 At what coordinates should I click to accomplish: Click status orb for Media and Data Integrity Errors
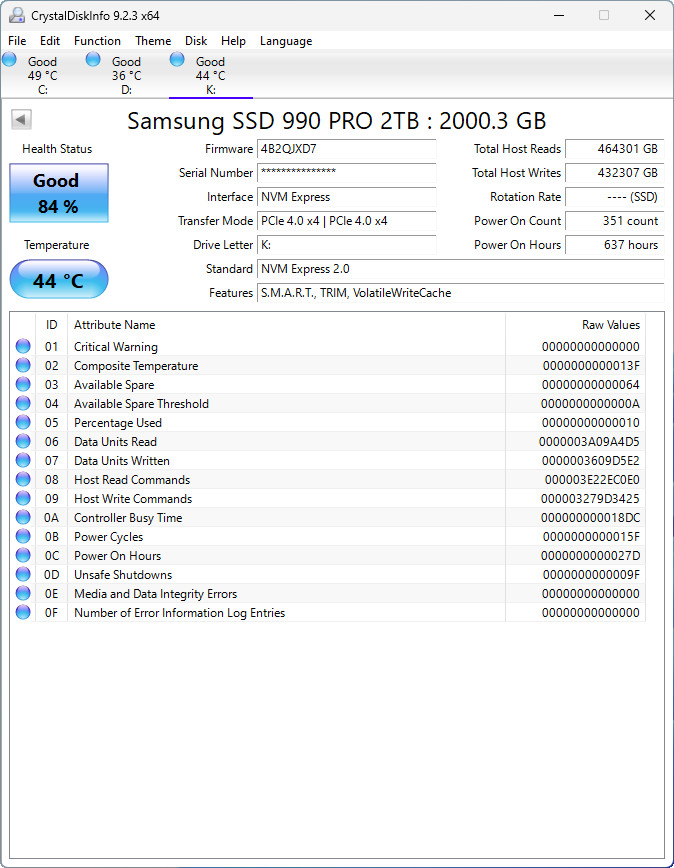23,593
